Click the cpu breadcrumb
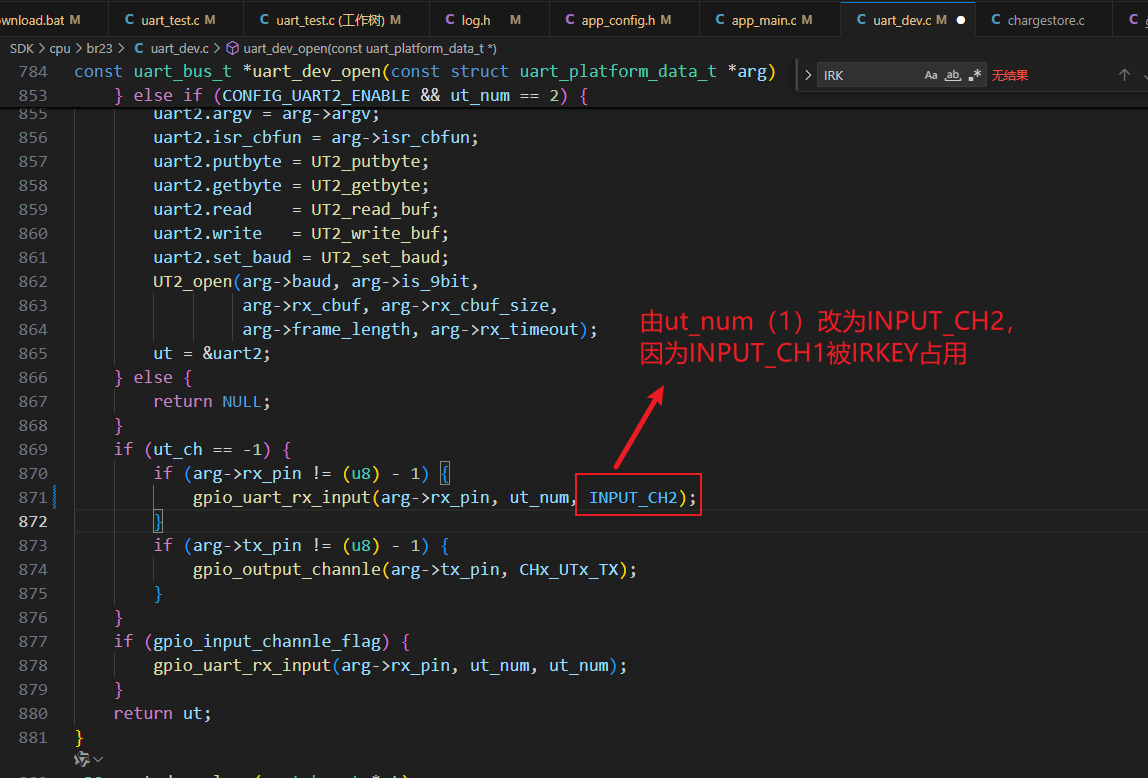Screen dimensions: 1148x778 pos(60,48)
